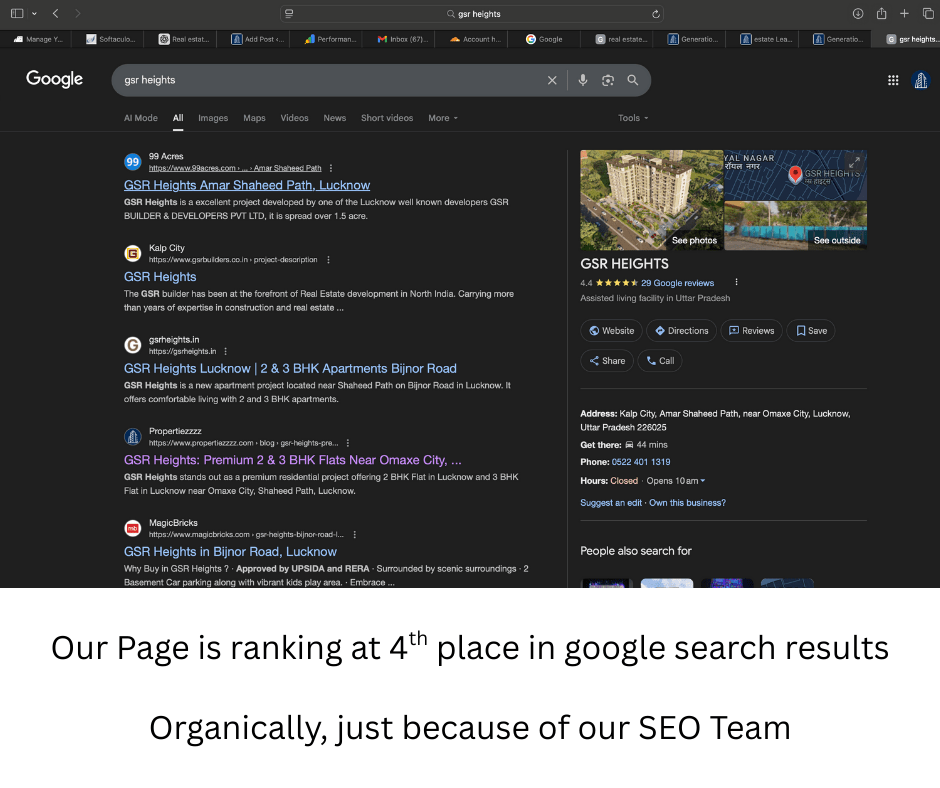Image resolution: width=940 pixels, height=788 pixels.
Task: Switch to the estate Lea... tab
Action: tap(767, 39)
